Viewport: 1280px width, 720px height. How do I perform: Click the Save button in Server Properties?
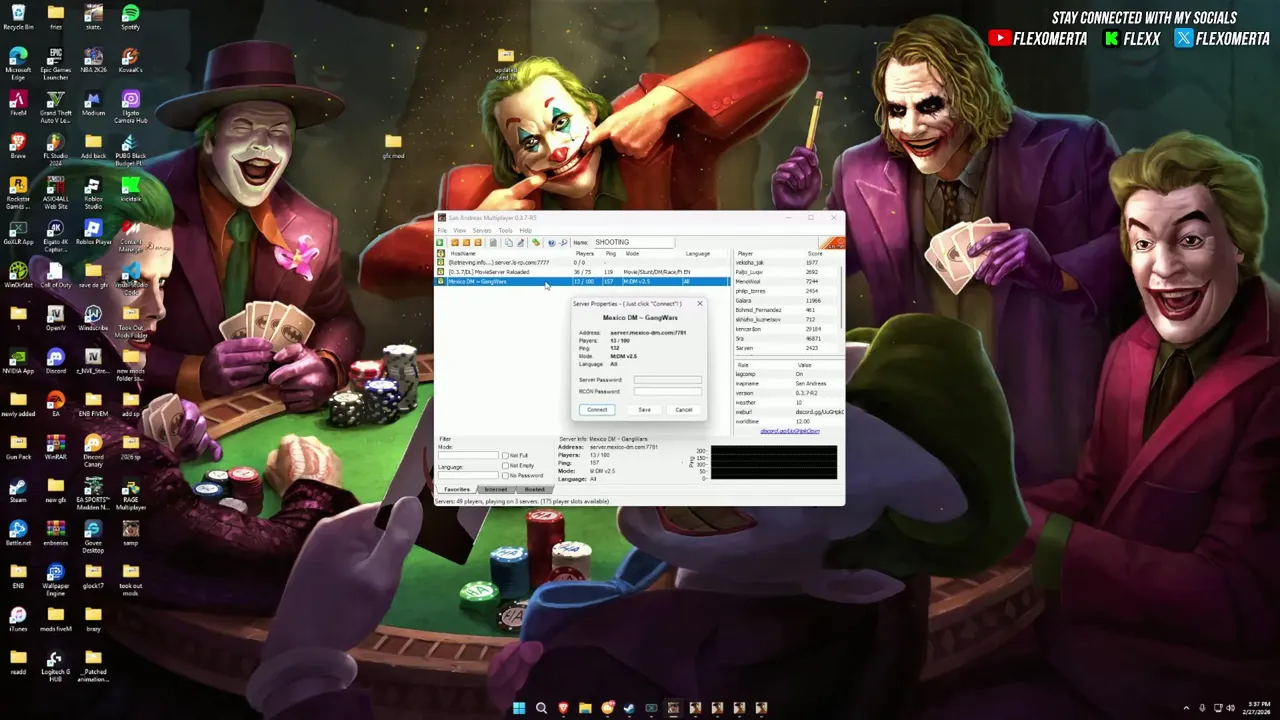click(644, 410)
